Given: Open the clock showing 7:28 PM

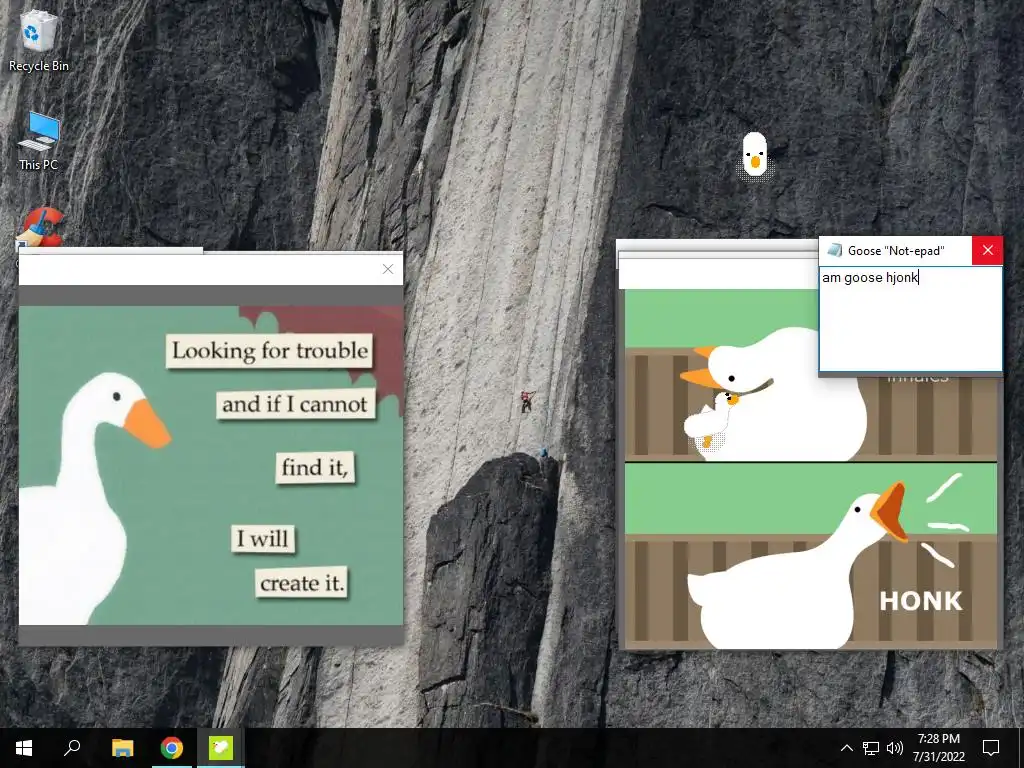Looking at the screenshot, I should [x=938, y=748].
